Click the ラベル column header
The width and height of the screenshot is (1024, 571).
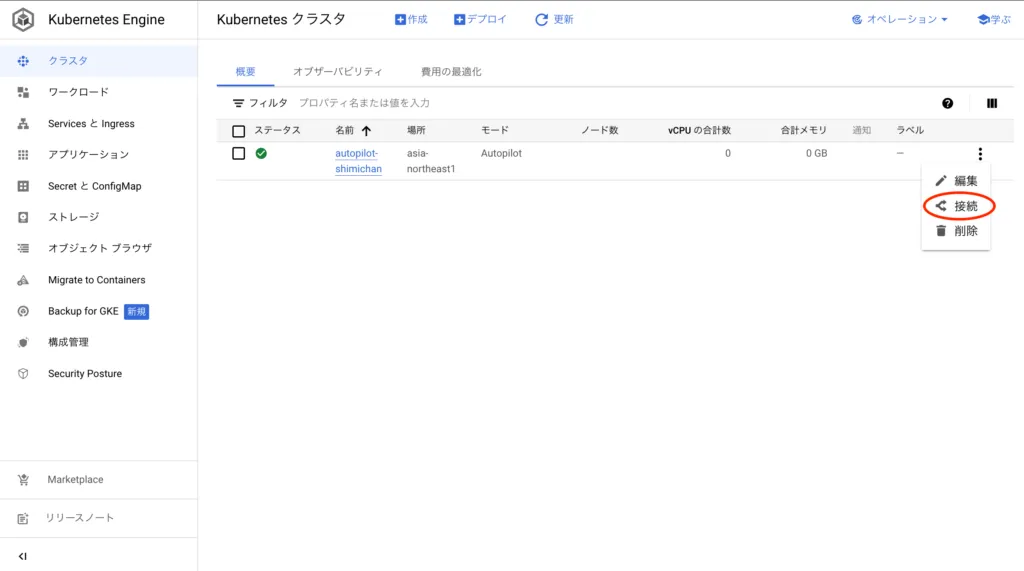pos(910,131)
